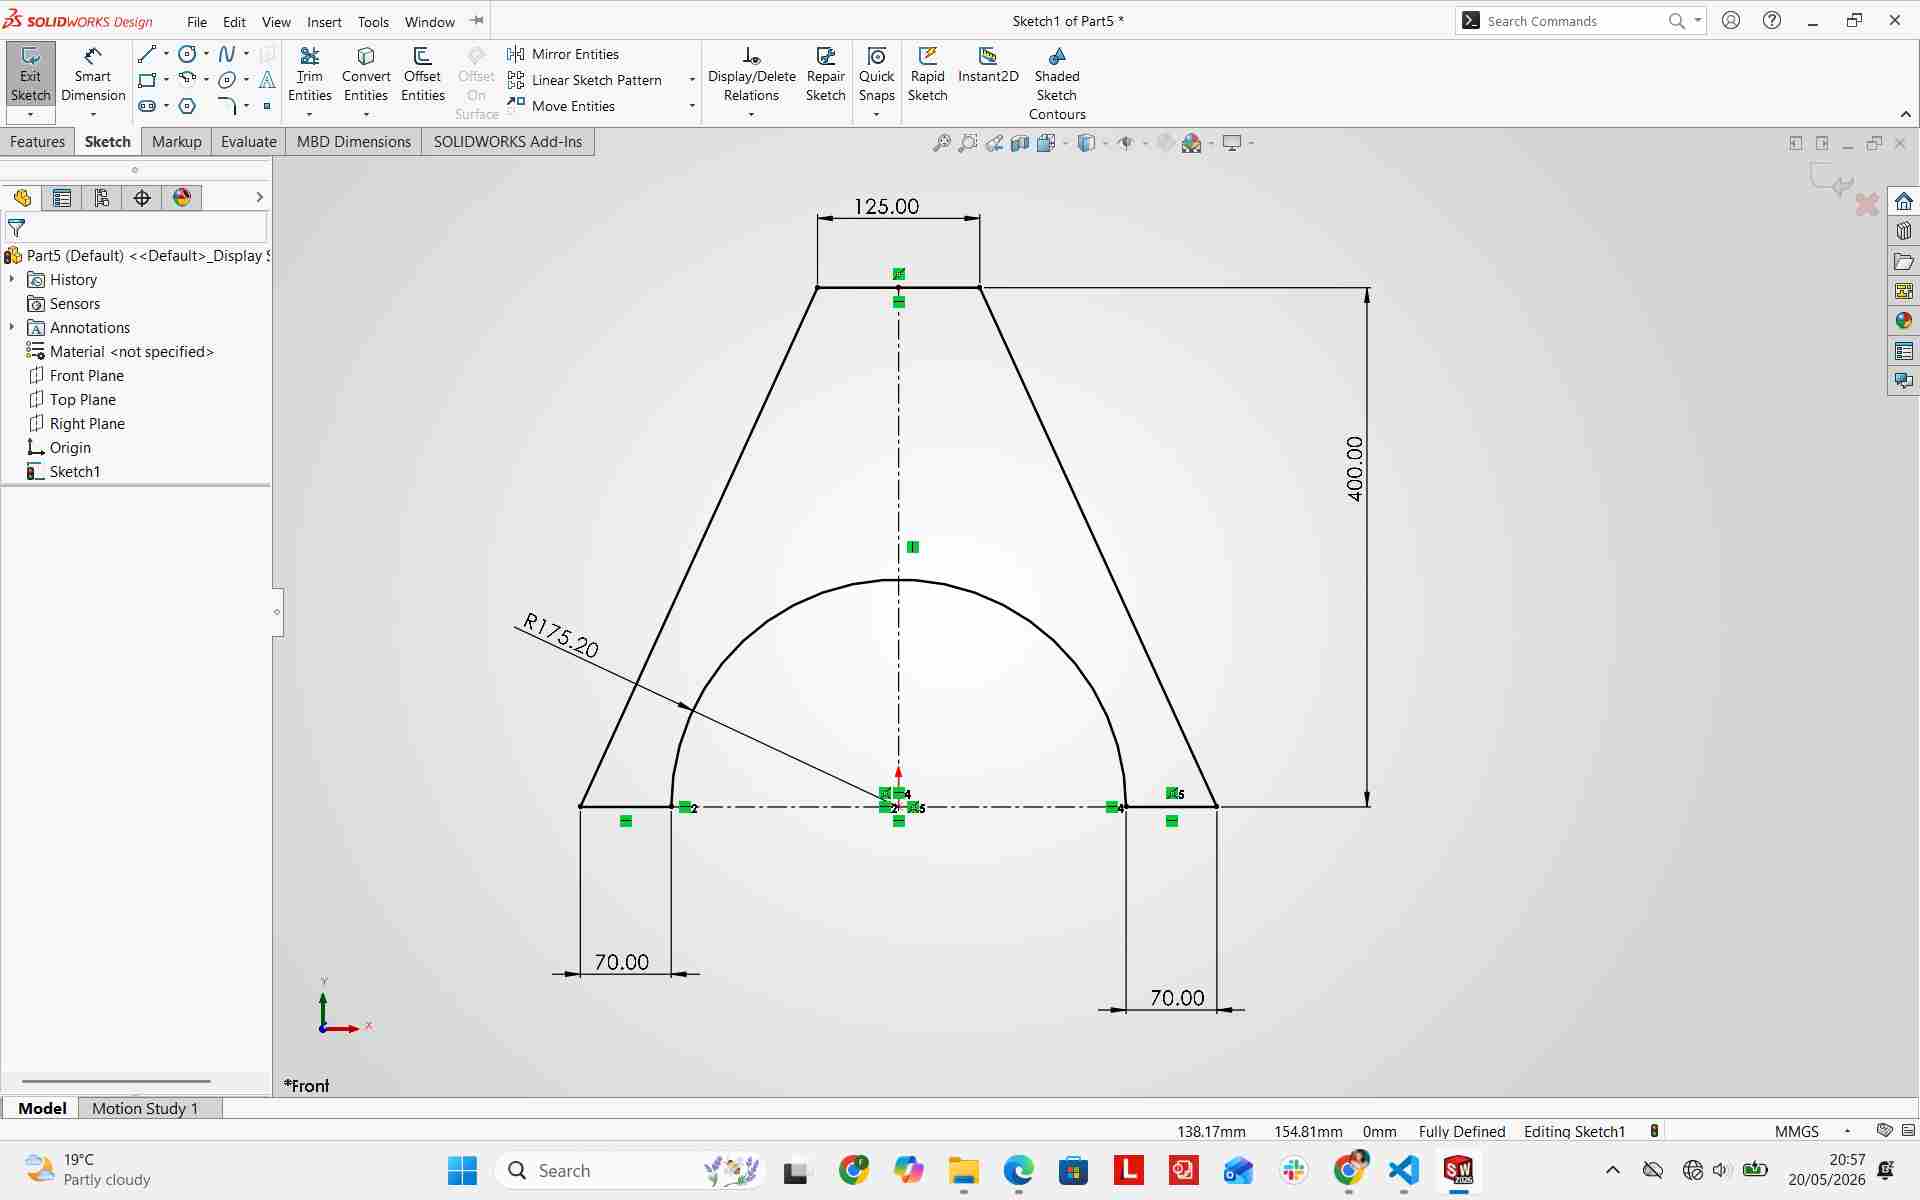Click Linear Sketch Pattern

tap(585, 80)
